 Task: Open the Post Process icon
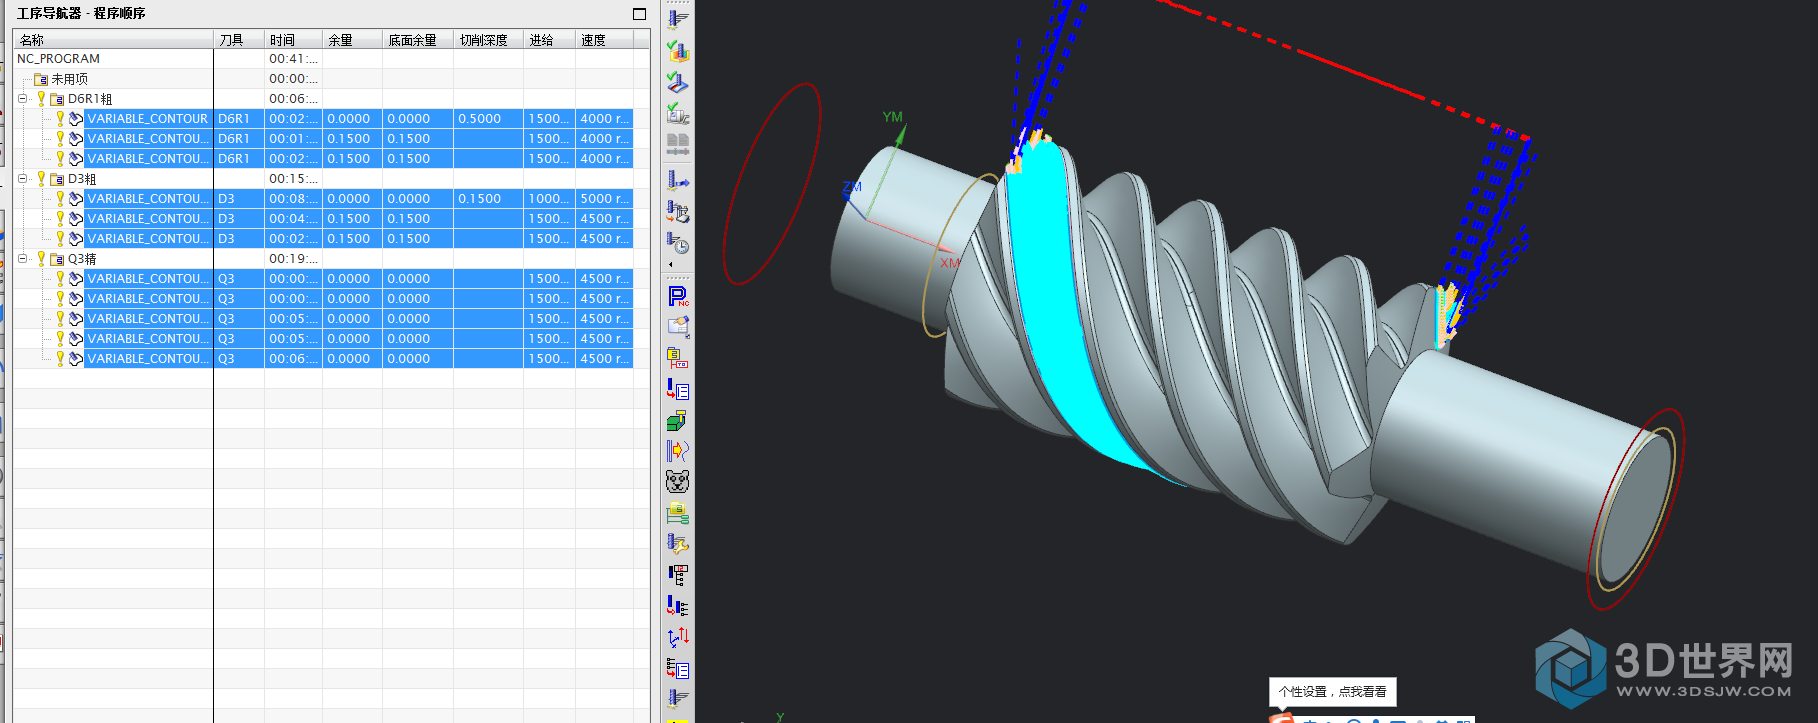click(678, 212)
